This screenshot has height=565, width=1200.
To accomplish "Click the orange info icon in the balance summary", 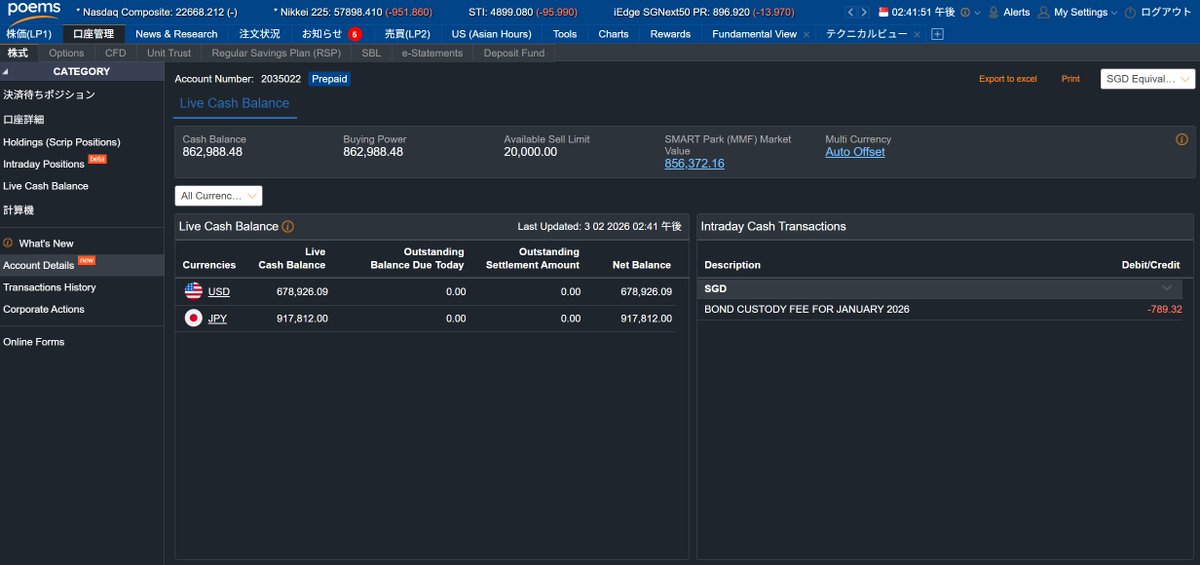I will coord(1182,140).
